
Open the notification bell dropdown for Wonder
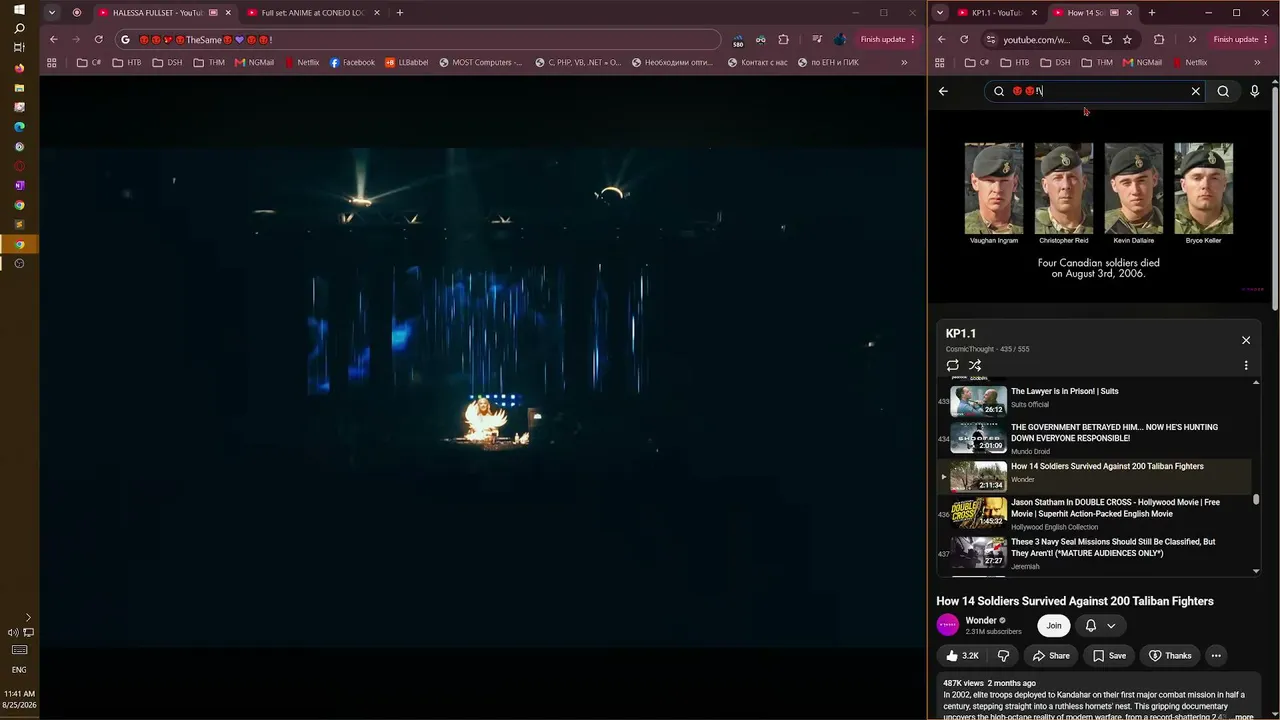tap(1100, 626)
